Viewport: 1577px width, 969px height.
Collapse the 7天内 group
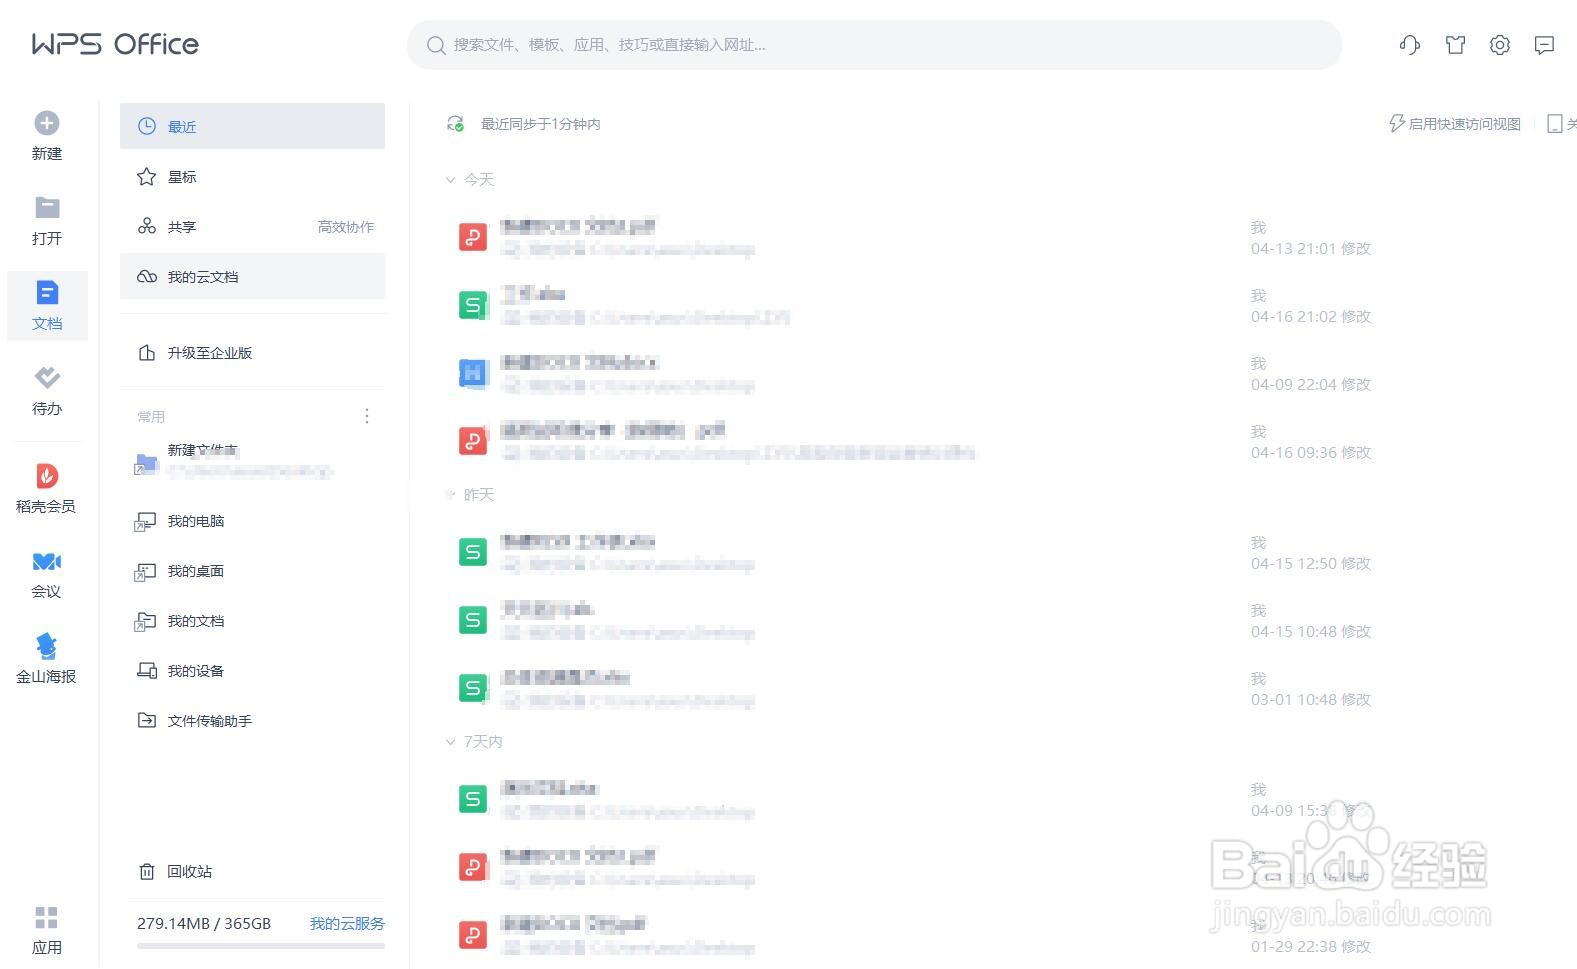[x=450, y=742]
